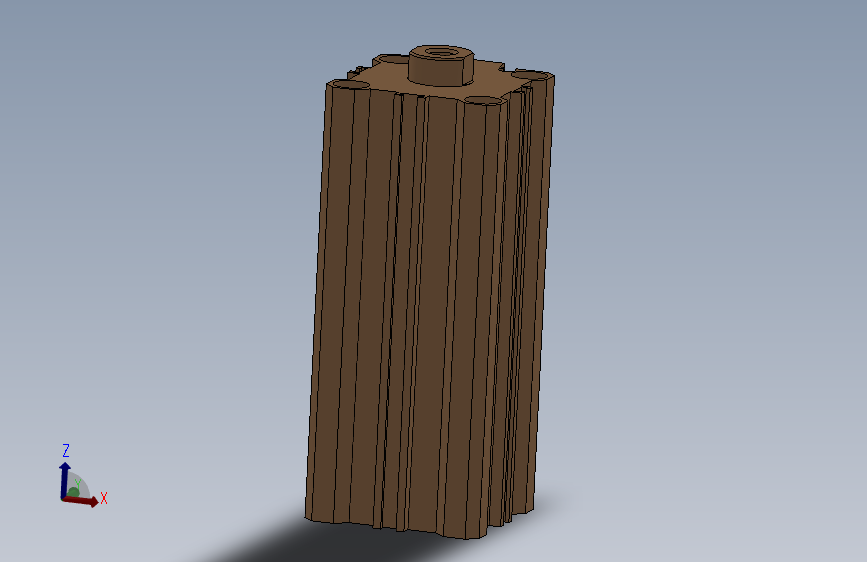867x562 pixels.
Task: Select the threaded hole inside the top boss
Action: coord(441,53)
